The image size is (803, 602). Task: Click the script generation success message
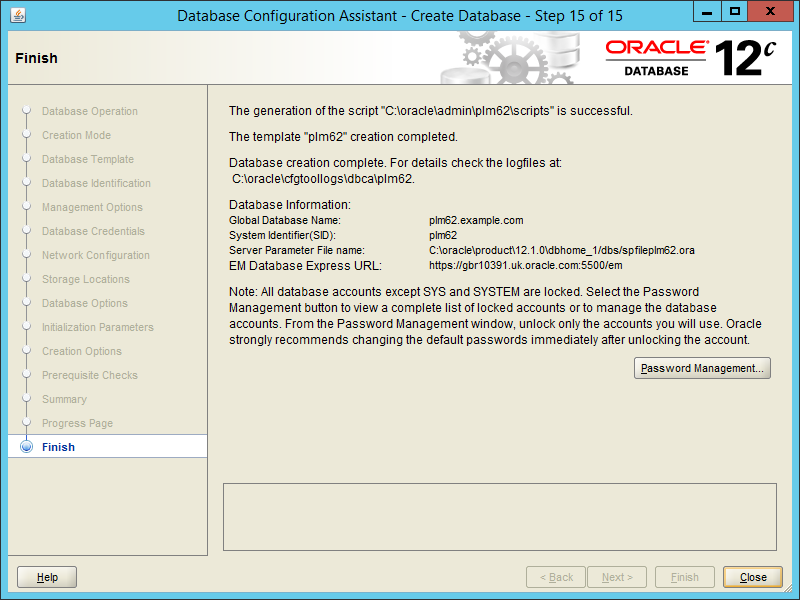(431, 111)
